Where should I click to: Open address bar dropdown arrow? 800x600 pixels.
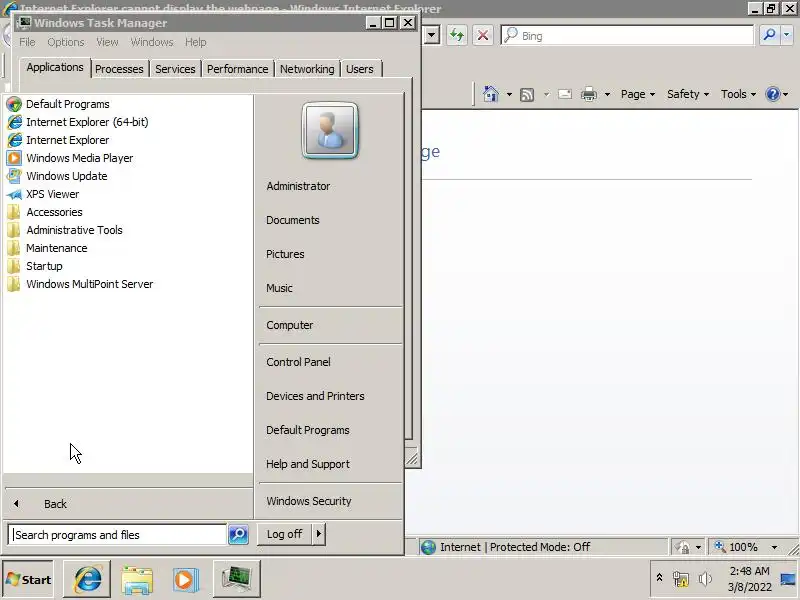(x=432, y=35)
